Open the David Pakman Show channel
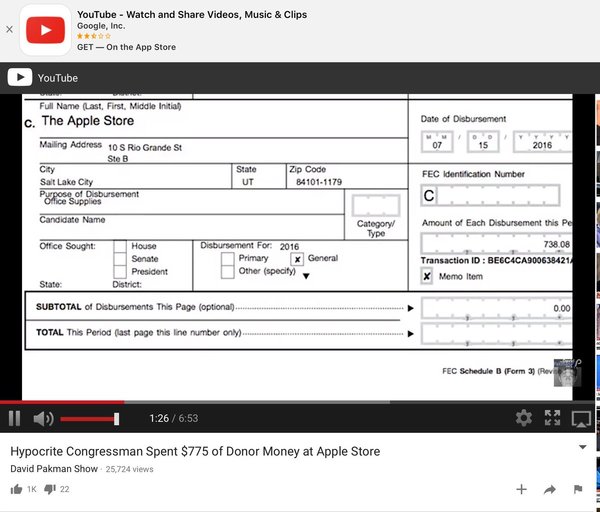Image resolution: width=600 pixels, height=512 pixels. coord(54,469)
